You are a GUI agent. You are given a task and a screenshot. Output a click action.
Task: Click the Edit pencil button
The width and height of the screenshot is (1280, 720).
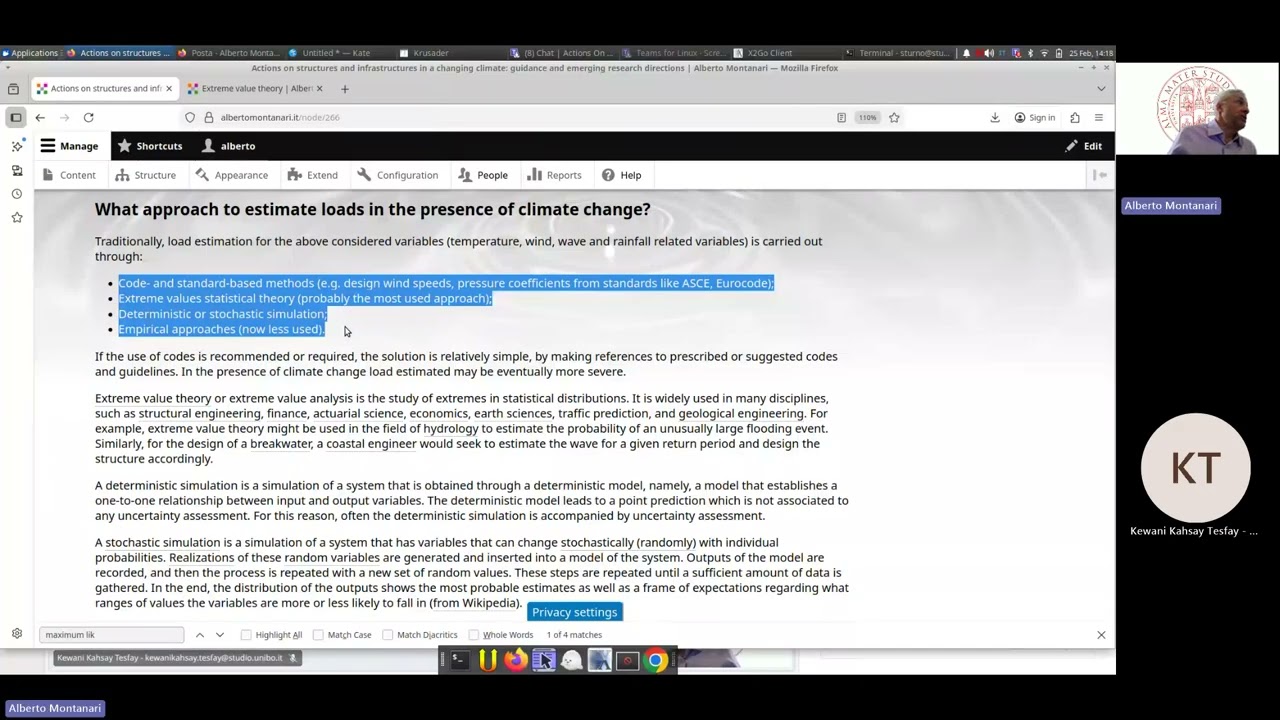click(1083, 146)
